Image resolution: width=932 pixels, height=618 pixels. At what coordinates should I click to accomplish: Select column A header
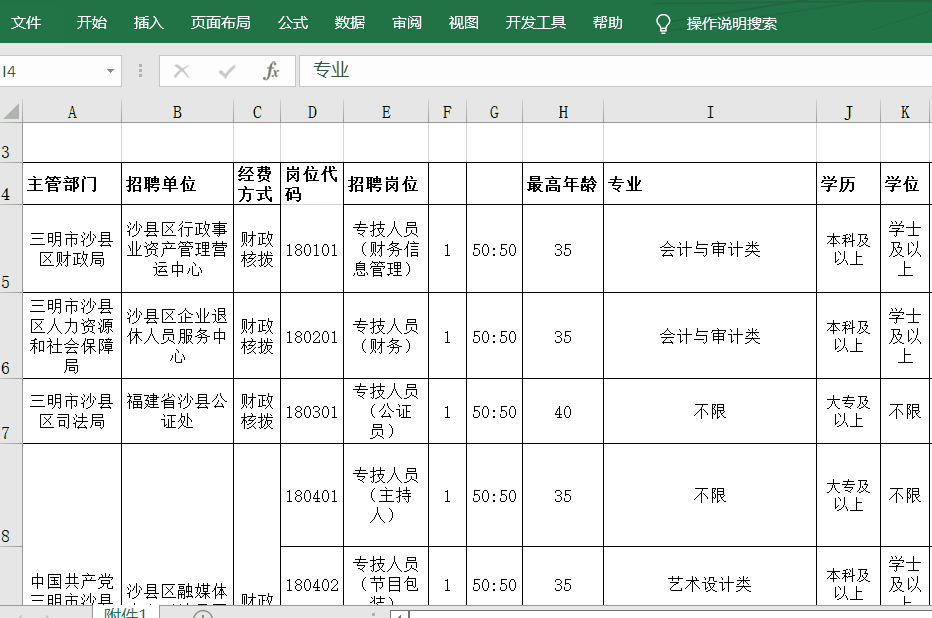[72, 112]
